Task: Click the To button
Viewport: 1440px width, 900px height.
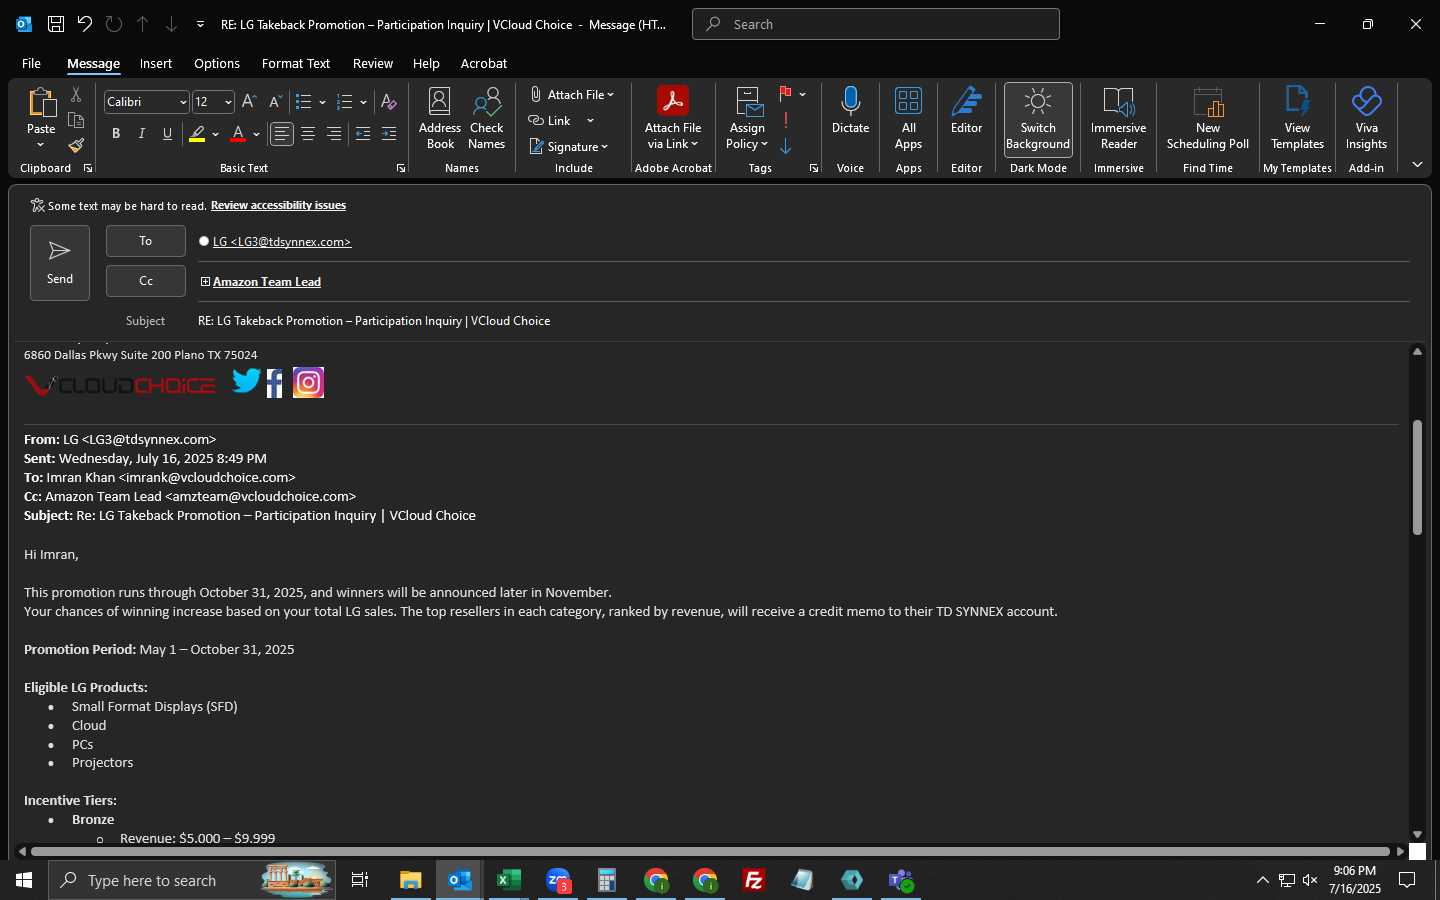Action: [x=146, y=241]
